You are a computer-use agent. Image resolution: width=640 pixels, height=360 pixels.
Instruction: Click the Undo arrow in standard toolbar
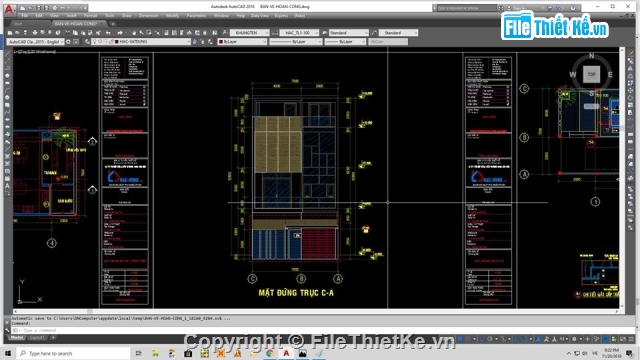[109, 33]
